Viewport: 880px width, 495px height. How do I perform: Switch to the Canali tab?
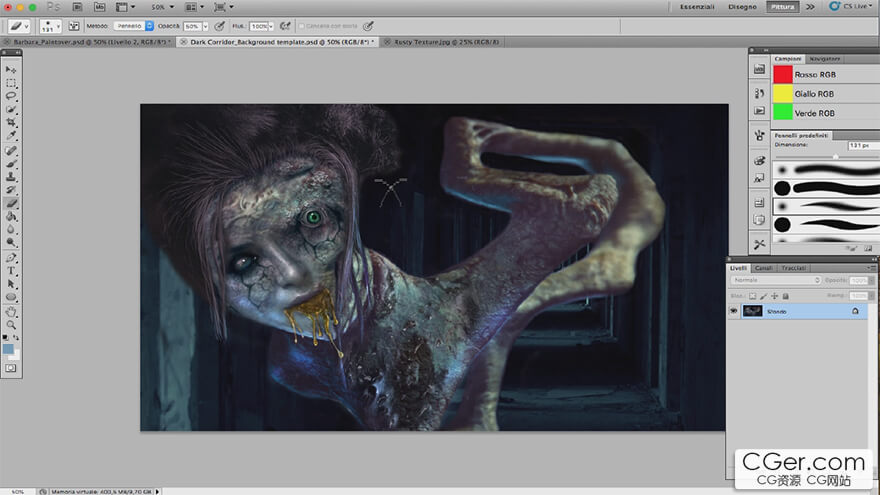click(764, 268)
